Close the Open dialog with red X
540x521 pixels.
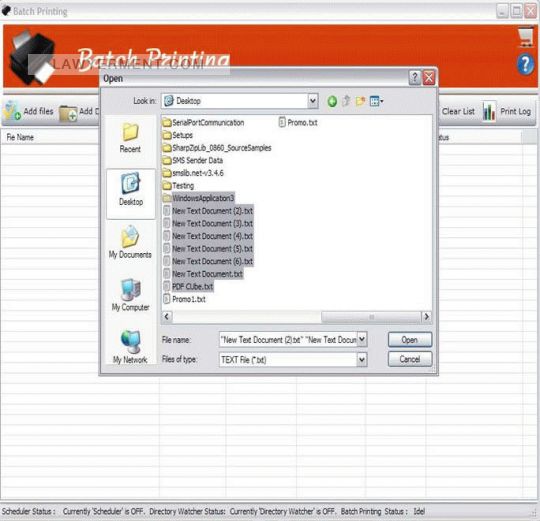click(x=429, y=78)
